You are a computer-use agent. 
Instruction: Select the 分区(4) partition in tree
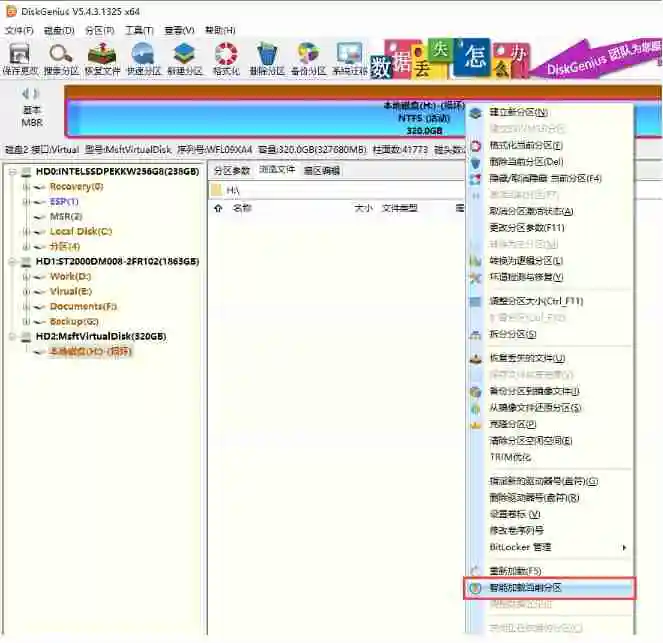tap(65, 247)
